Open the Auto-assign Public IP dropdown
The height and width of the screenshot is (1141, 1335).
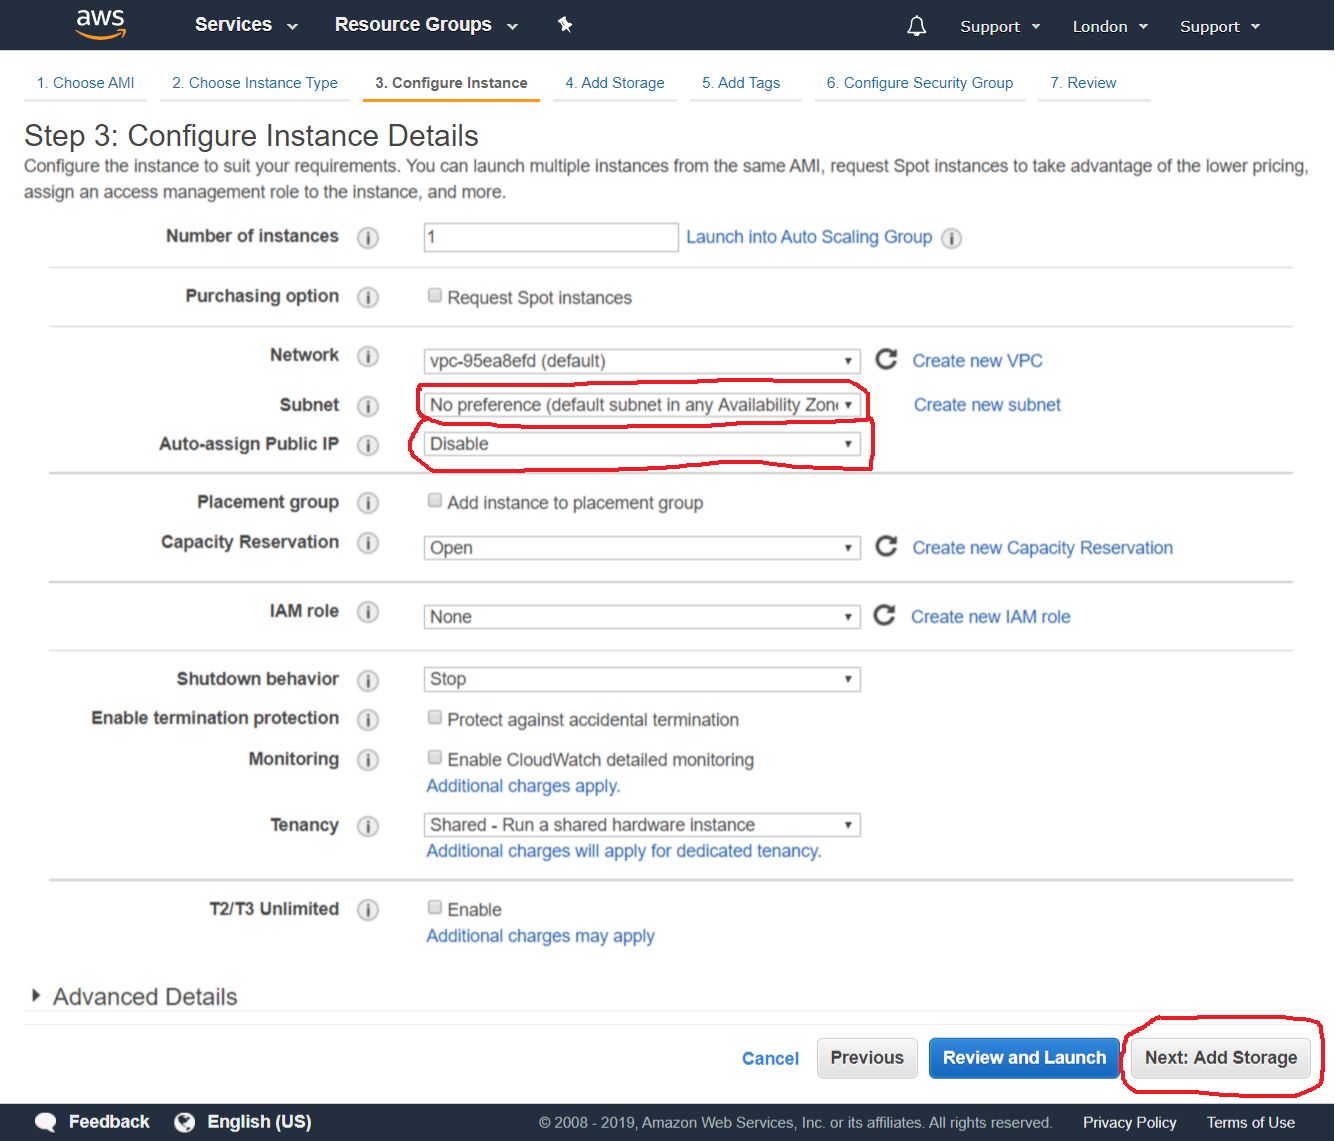coord(641,443)
